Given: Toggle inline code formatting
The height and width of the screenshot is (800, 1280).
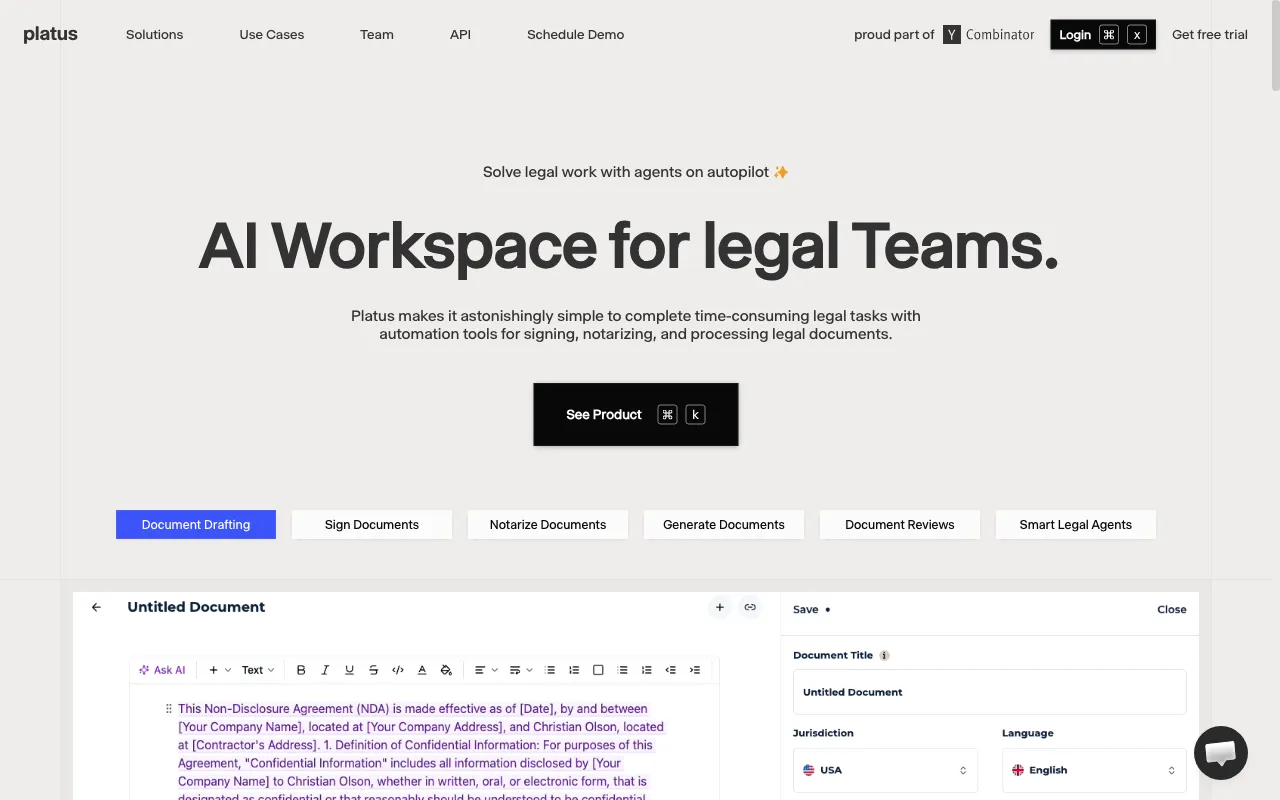Looking at the screenshot, I should click(398, 670).
